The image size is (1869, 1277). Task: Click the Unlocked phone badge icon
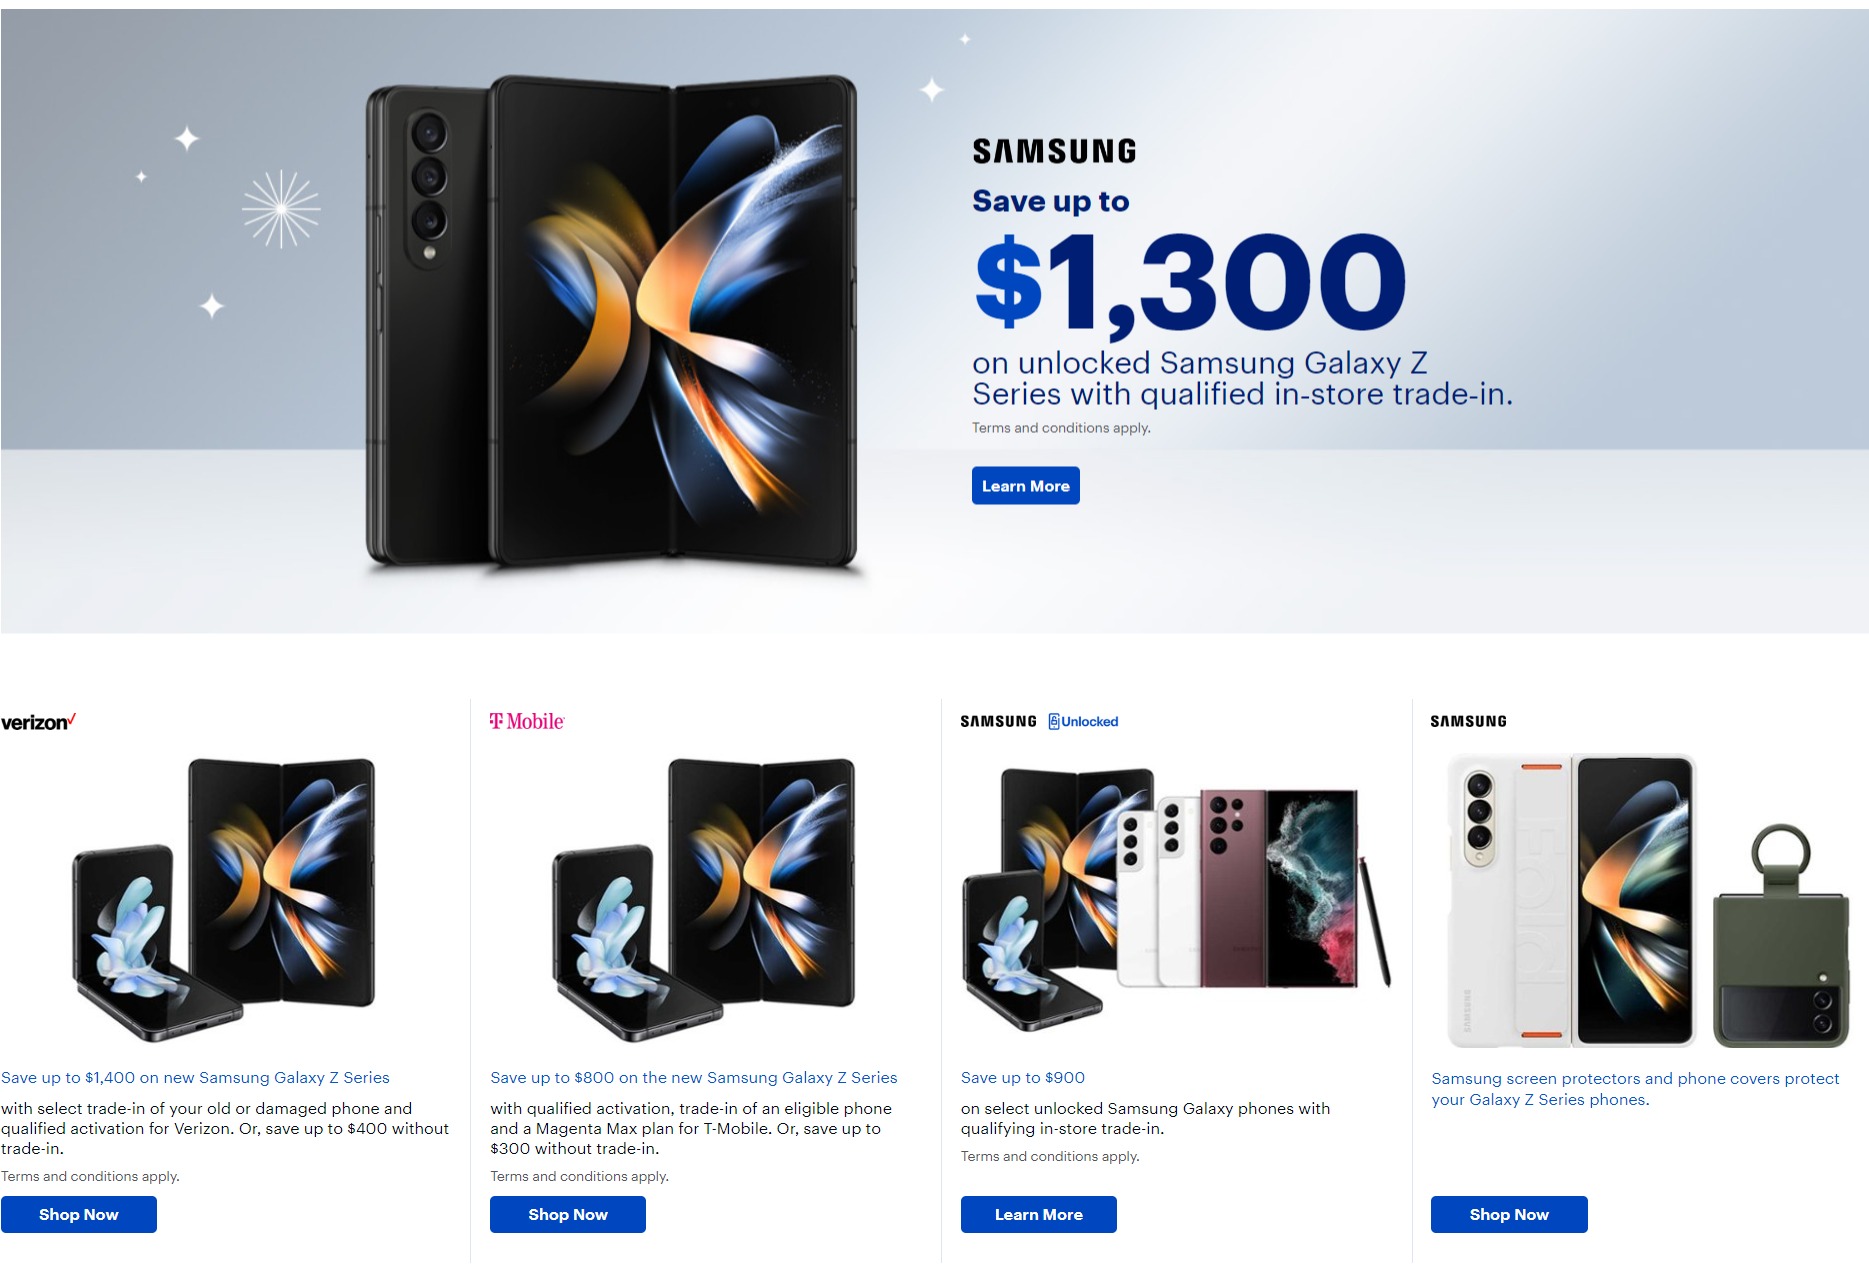click(1083, 721)
